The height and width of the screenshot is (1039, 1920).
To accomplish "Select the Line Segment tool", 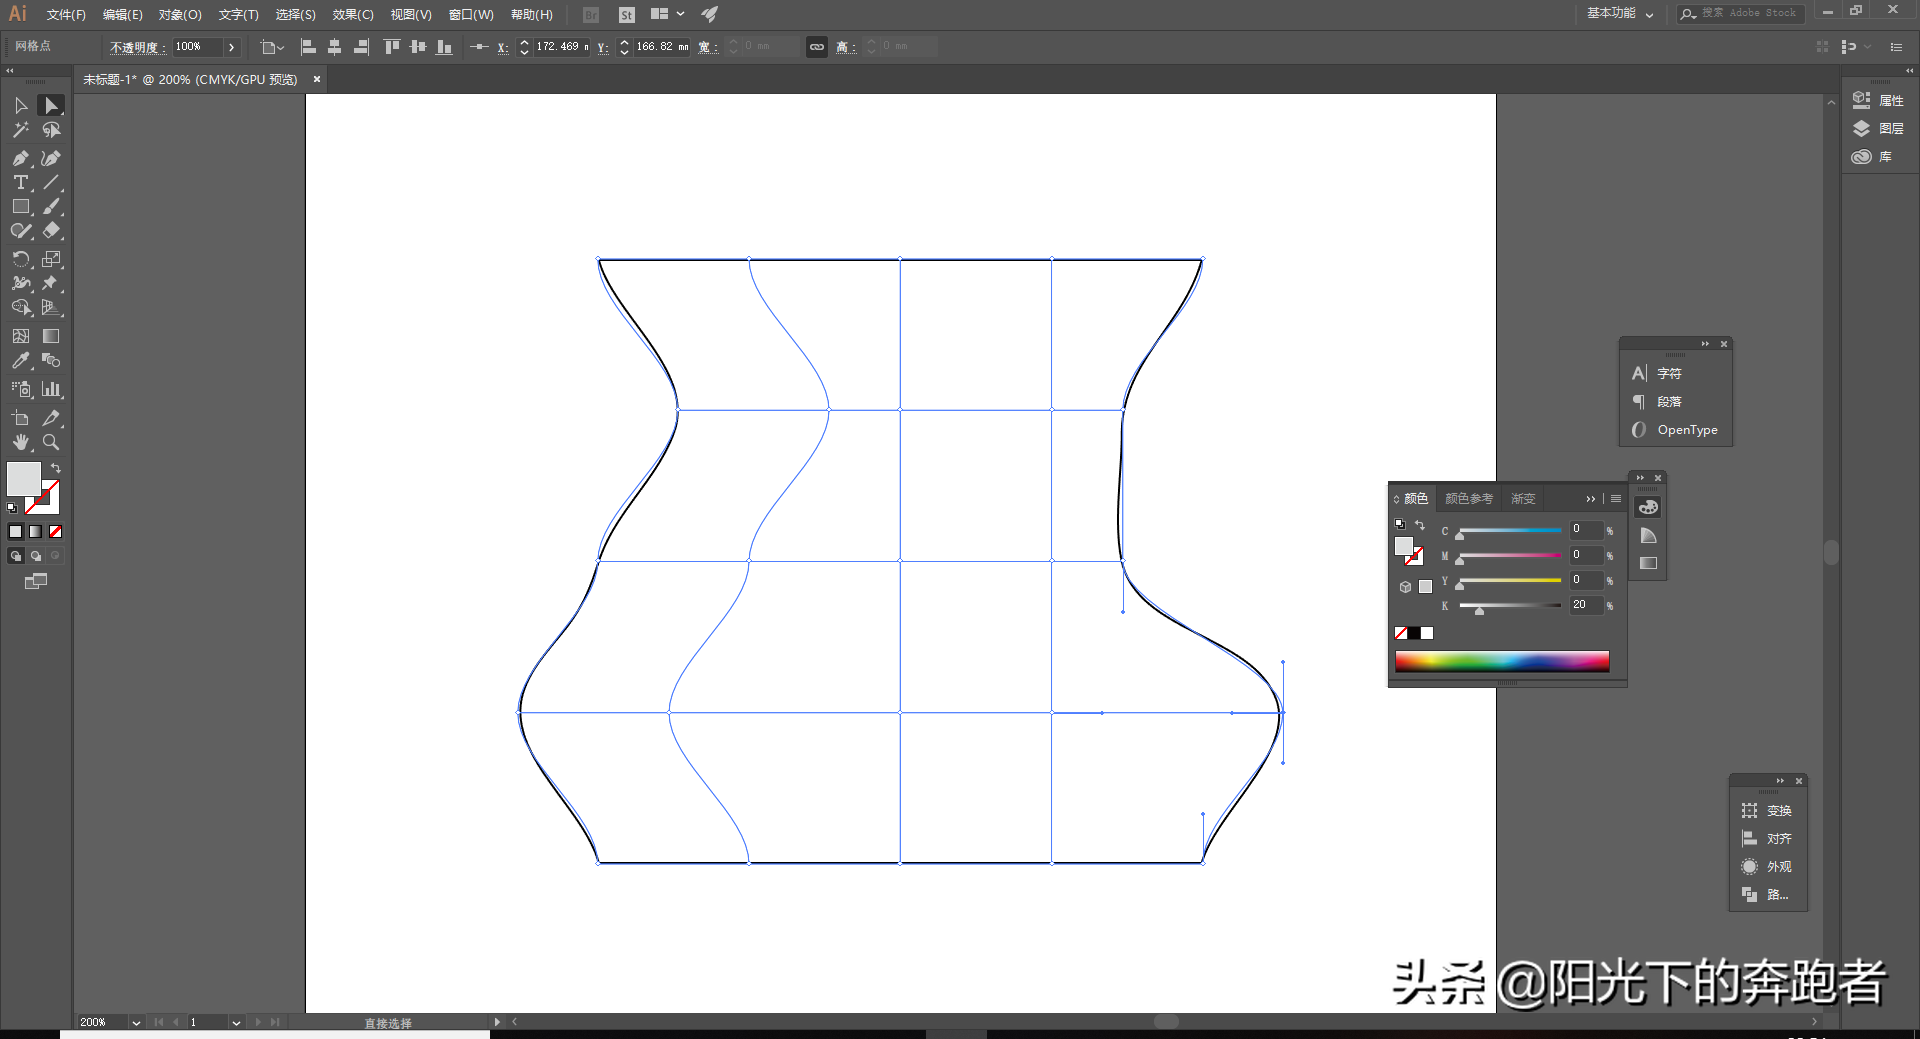I will click(x=51, y=182).
